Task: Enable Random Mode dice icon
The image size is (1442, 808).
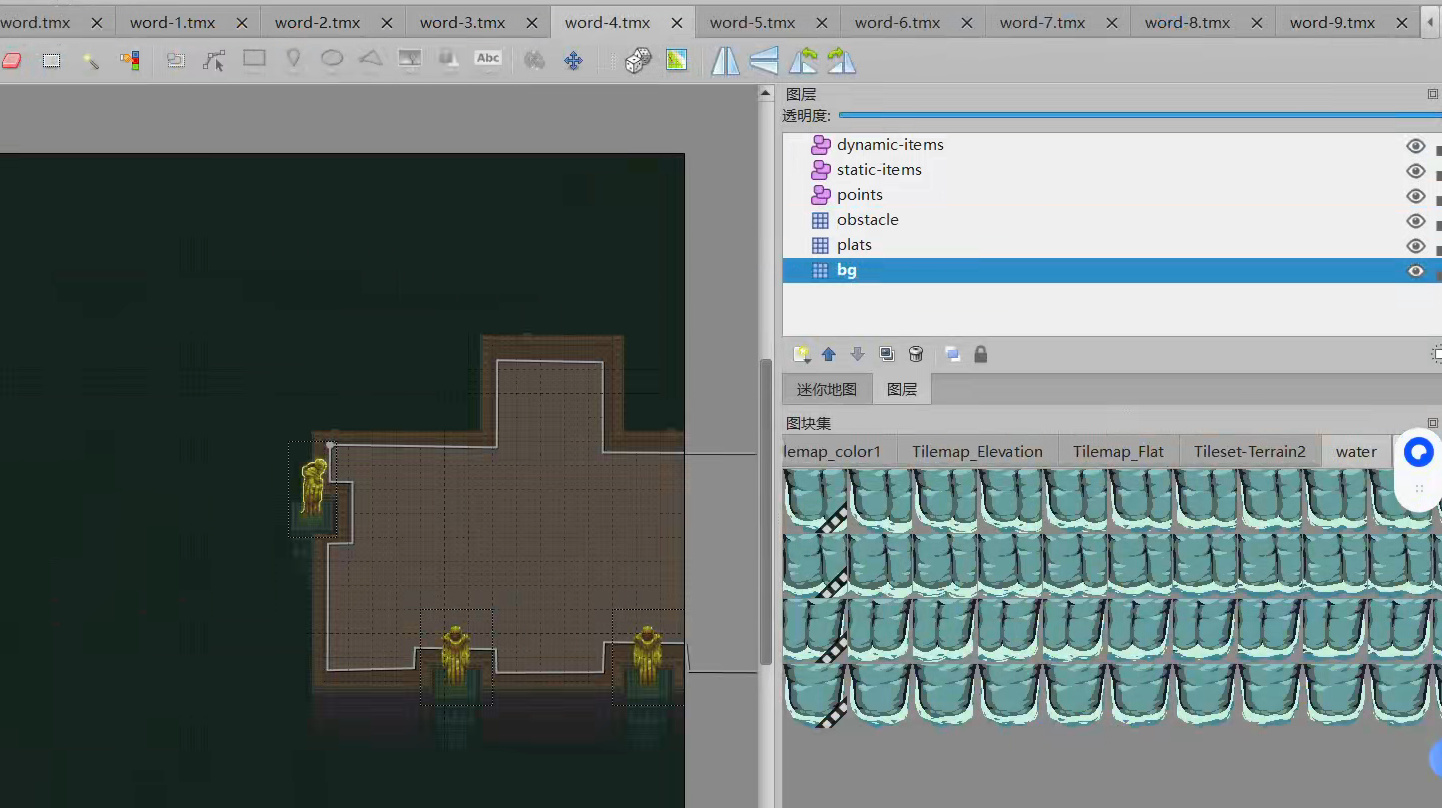Action: pos(638,61)
